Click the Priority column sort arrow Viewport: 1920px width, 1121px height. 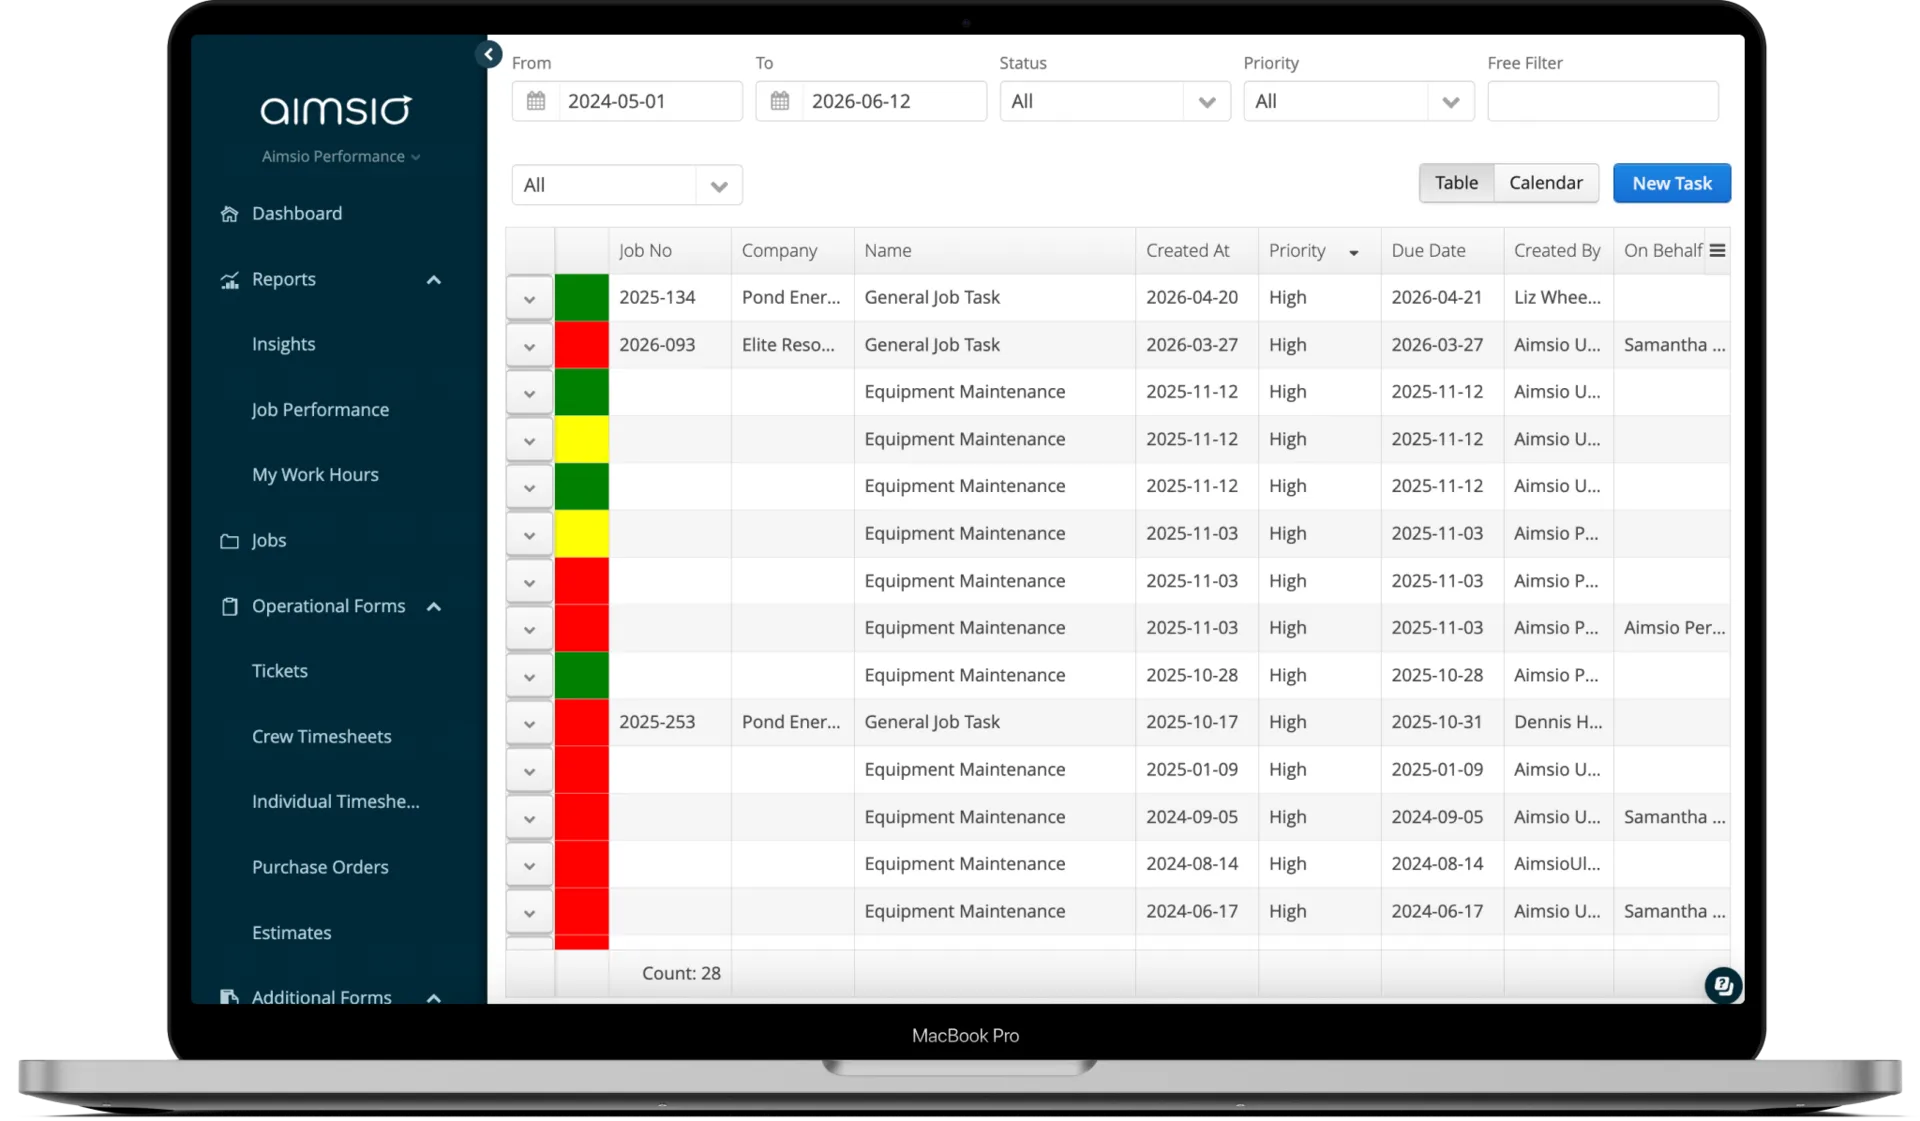click(1354, 252)
